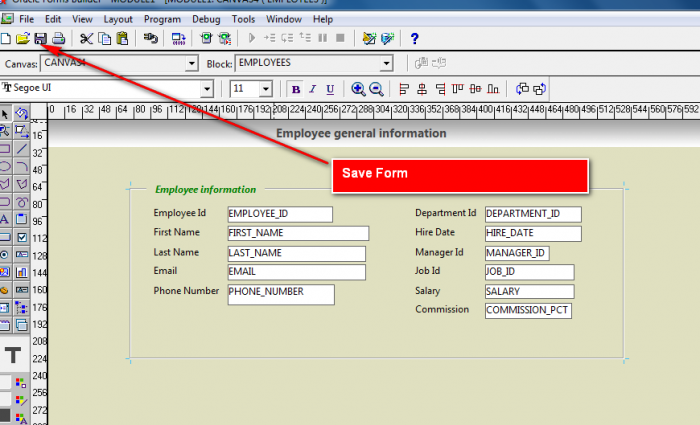Click the Save form icon
This screenshot has height=425, width=700.
click(x=41, y=39)
